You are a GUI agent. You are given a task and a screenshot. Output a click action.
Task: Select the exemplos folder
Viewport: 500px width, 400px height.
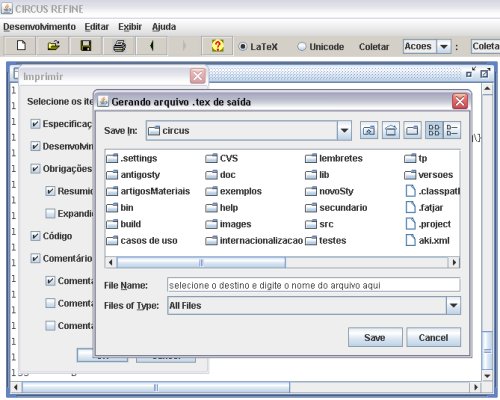point(233,191)
